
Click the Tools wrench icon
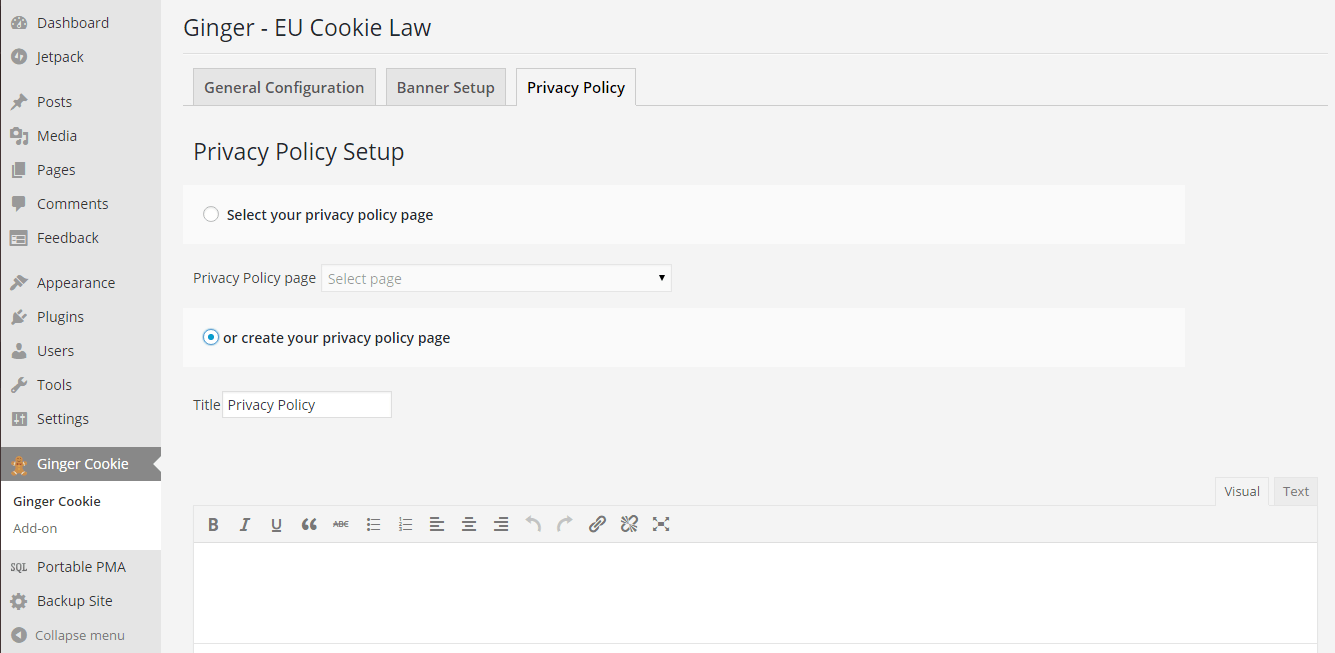point(19,385)
